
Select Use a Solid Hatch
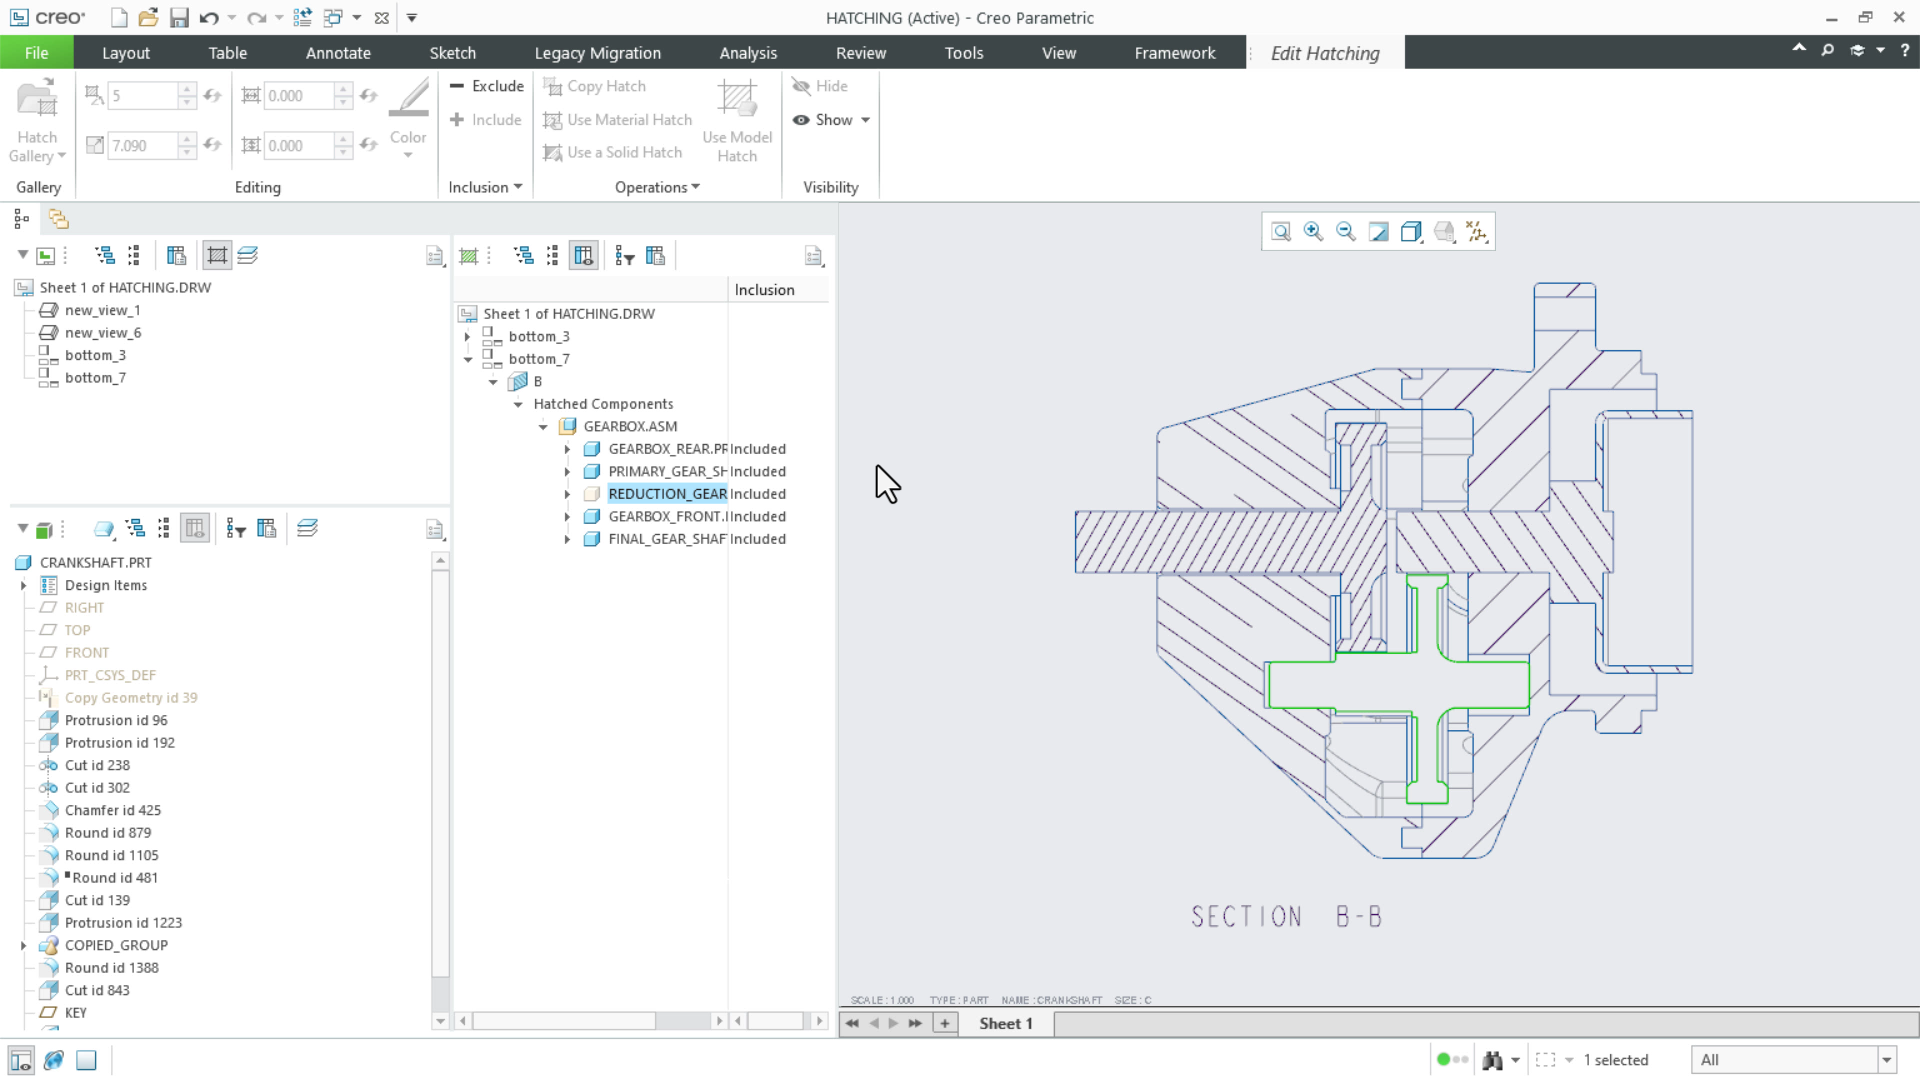tap(612, 152)
